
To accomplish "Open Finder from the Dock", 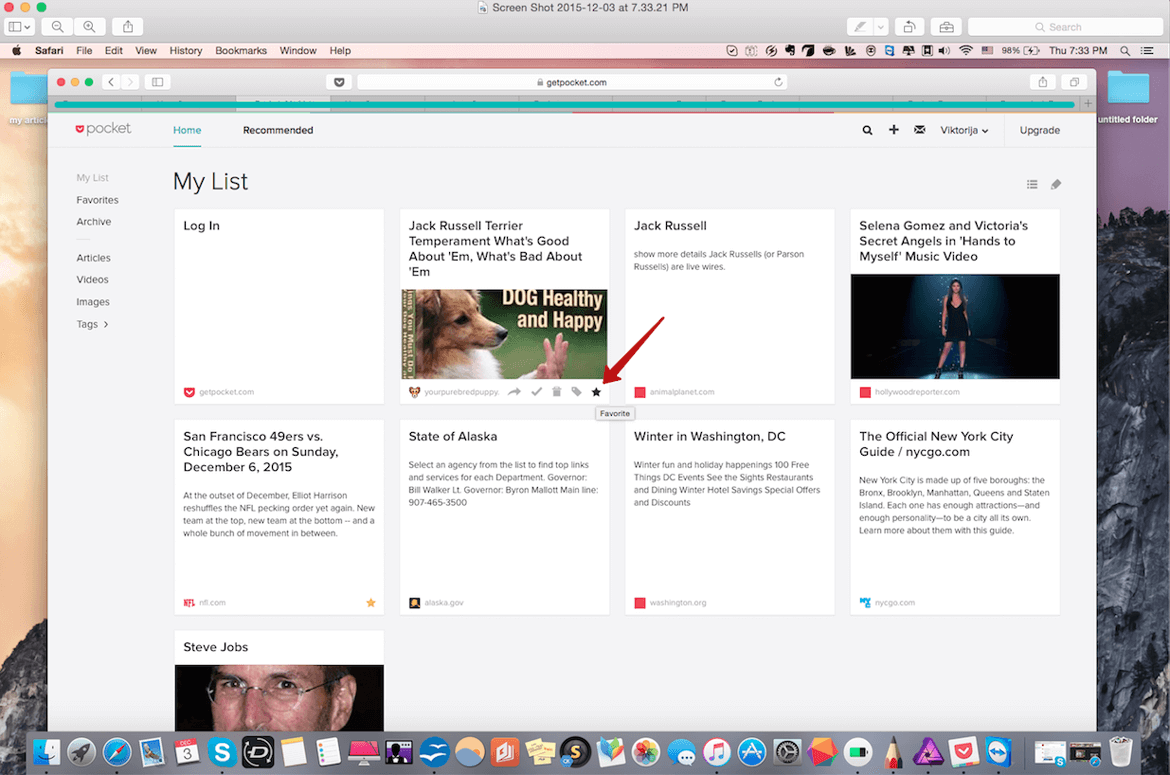I will (46, 752).
